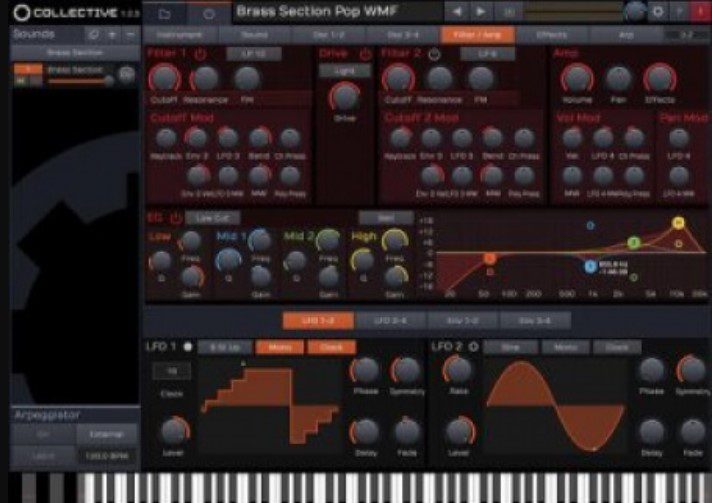Click the master volume knob at top right
This screenshot has height=503, width=712.
tap(634, 12)
